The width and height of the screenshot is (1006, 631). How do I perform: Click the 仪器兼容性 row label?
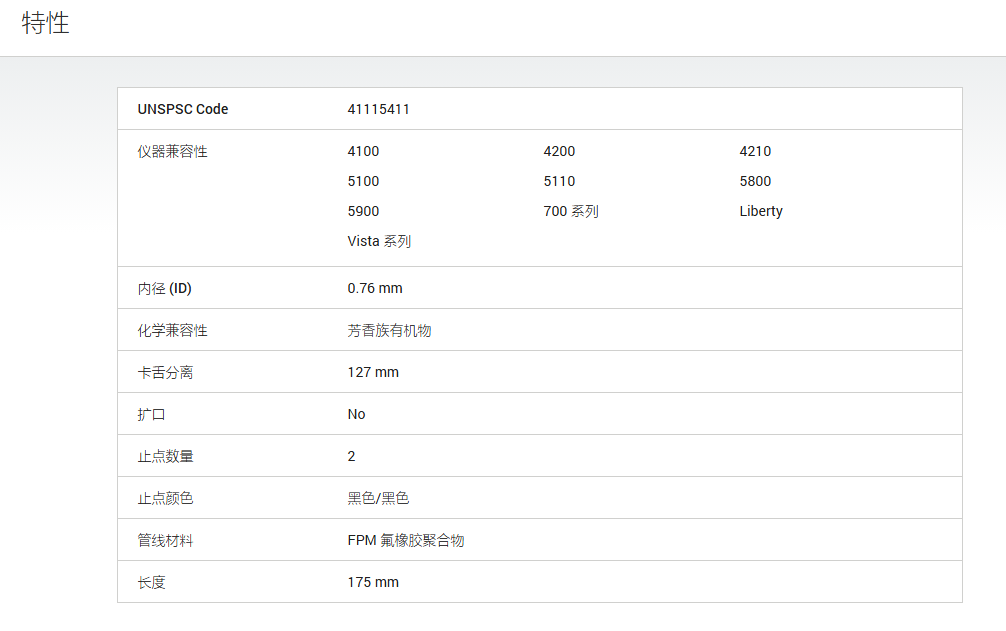(173, 151)
